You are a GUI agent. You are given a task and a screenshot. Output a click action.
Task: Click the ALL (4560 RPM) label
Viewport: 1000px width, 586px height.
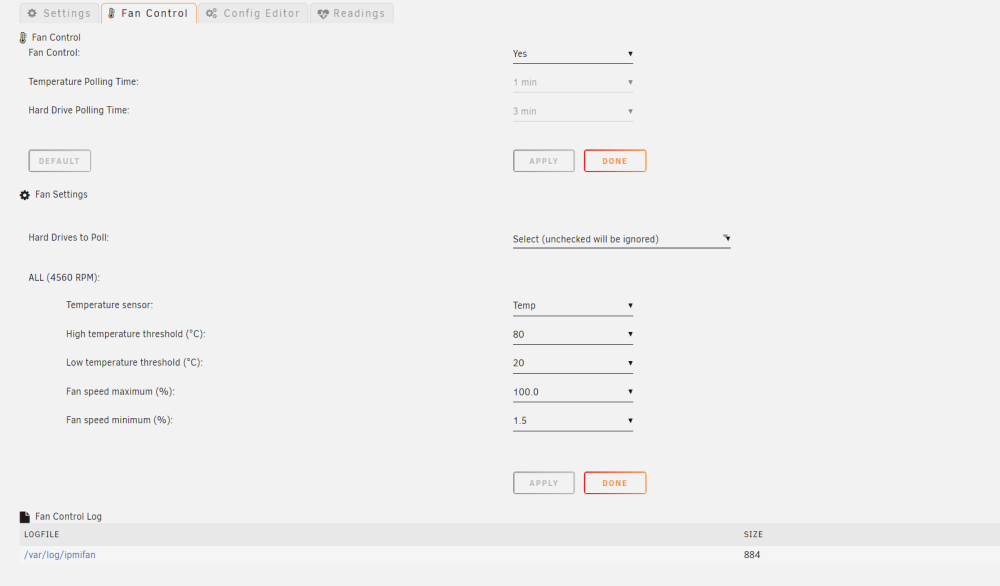coord(64,277)
